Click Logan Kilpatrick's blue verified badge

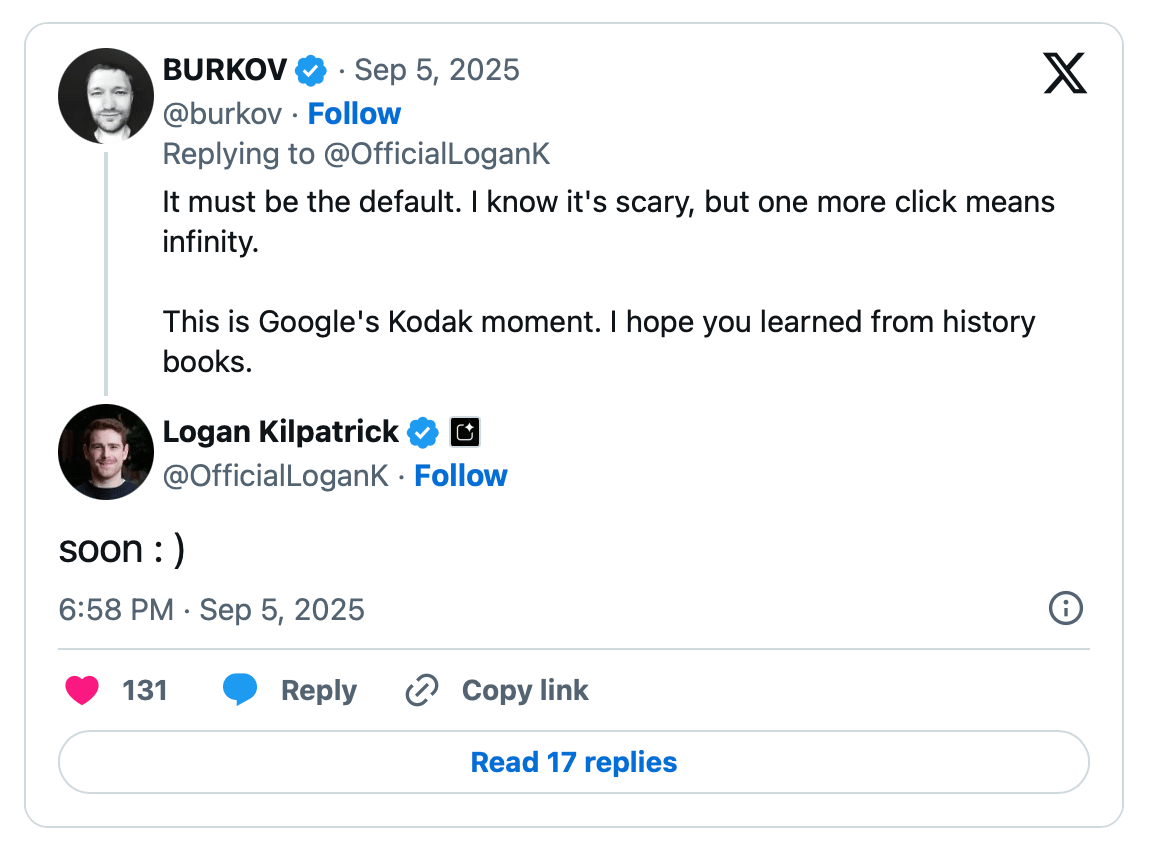423,432
